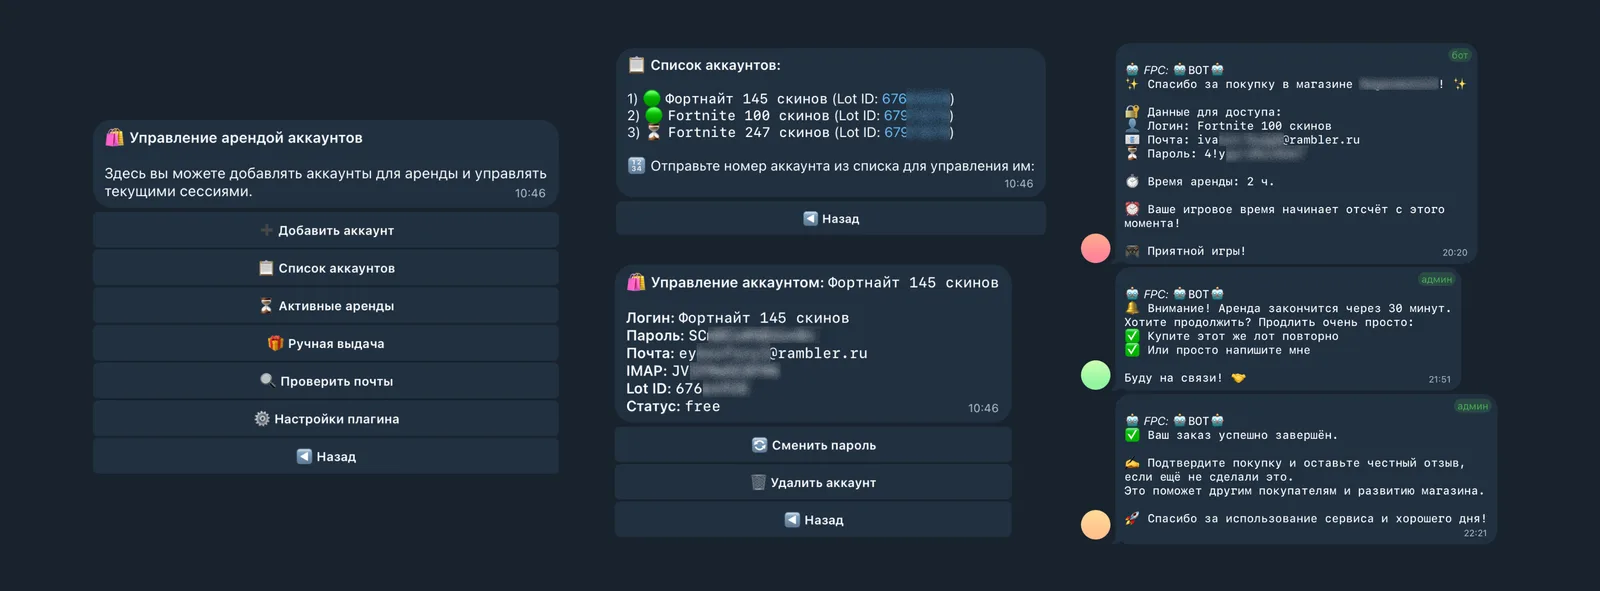
Task: Open Список аккаунтов from the menu
Action: [326, 268]
